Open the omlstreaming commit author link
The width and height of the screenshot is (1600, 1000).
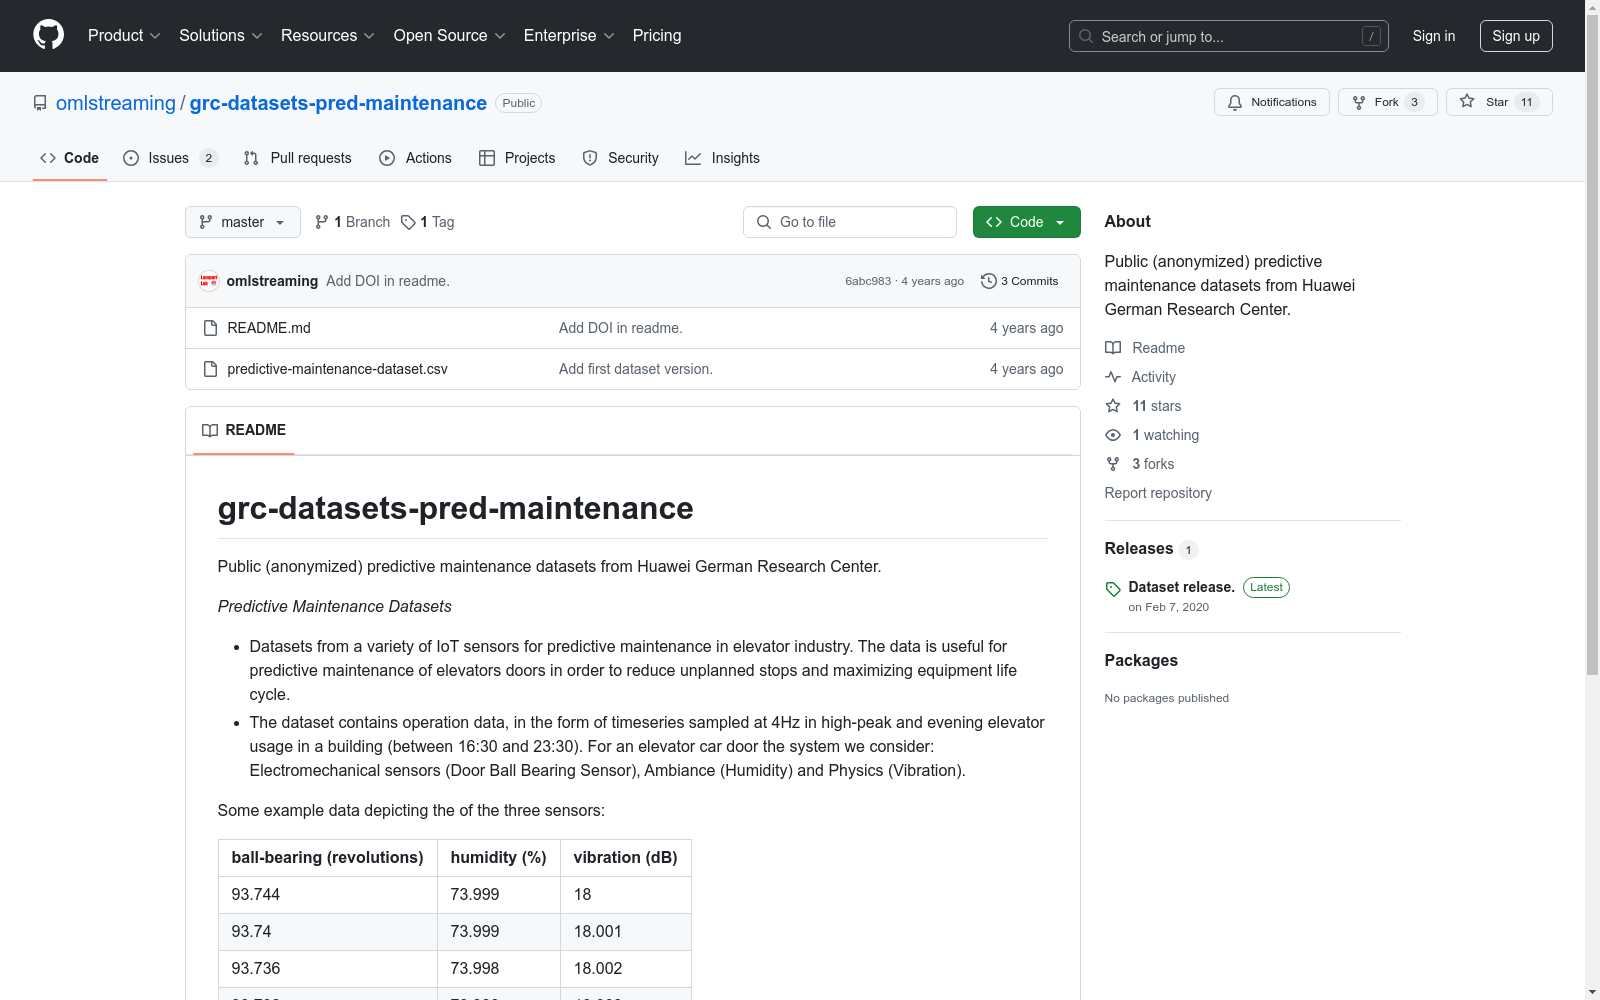[x=272, y=281]
